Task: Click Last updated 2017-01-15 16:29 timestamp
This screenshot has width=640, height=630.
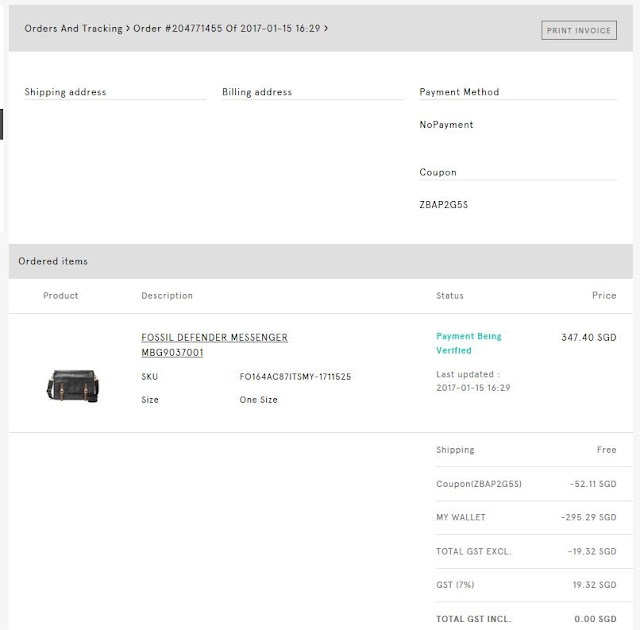Action: tap(473, 381)
